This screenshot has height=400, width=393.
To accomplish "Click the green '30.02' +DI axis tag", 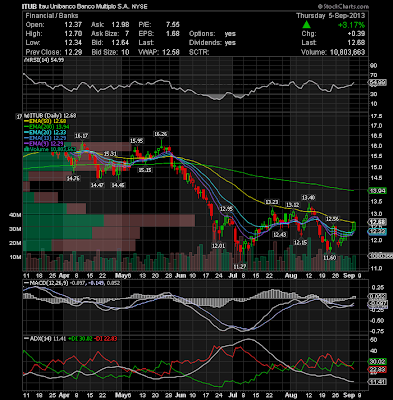I will pos(377,361).
